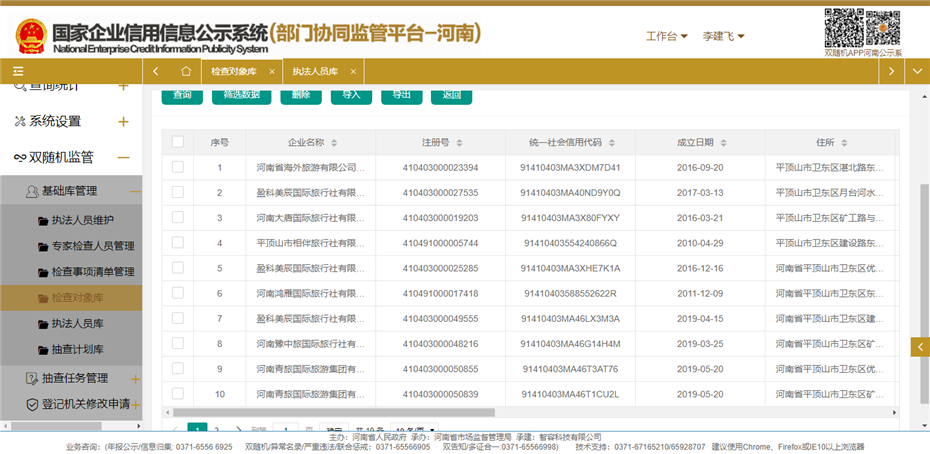Sort by 住所 column arrows

(x=844, y=143)
